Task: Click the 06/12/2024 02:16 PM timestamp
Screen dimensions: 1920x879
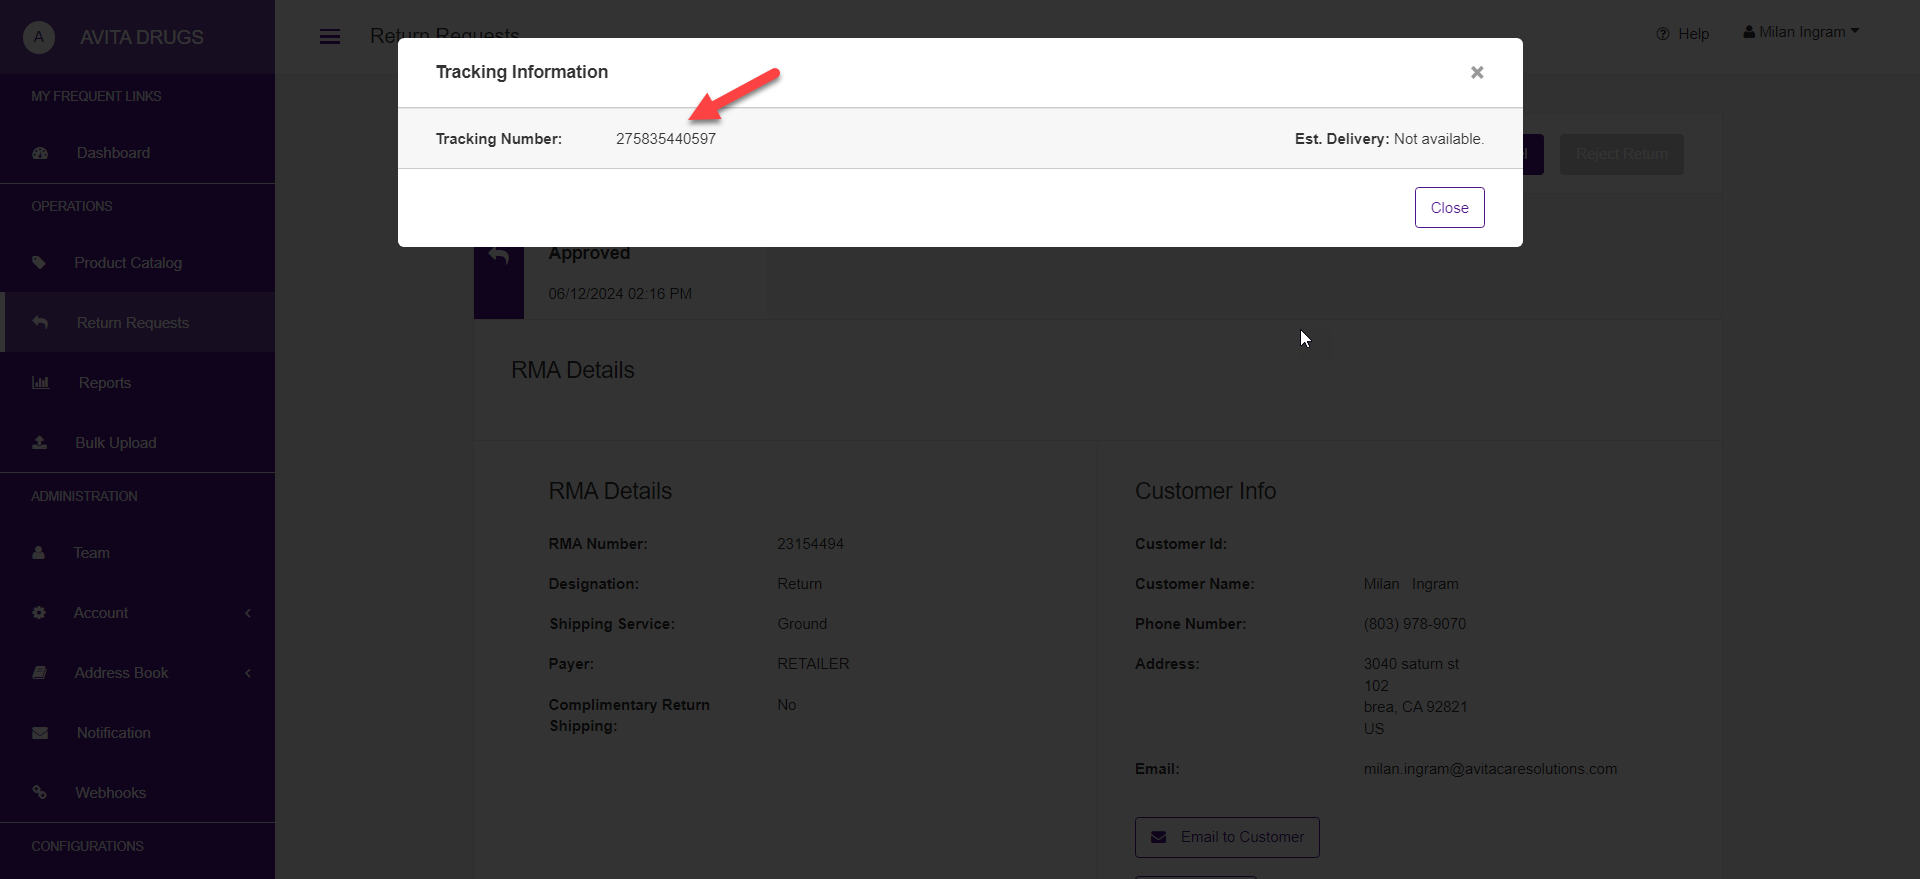Action: (620, 294)
